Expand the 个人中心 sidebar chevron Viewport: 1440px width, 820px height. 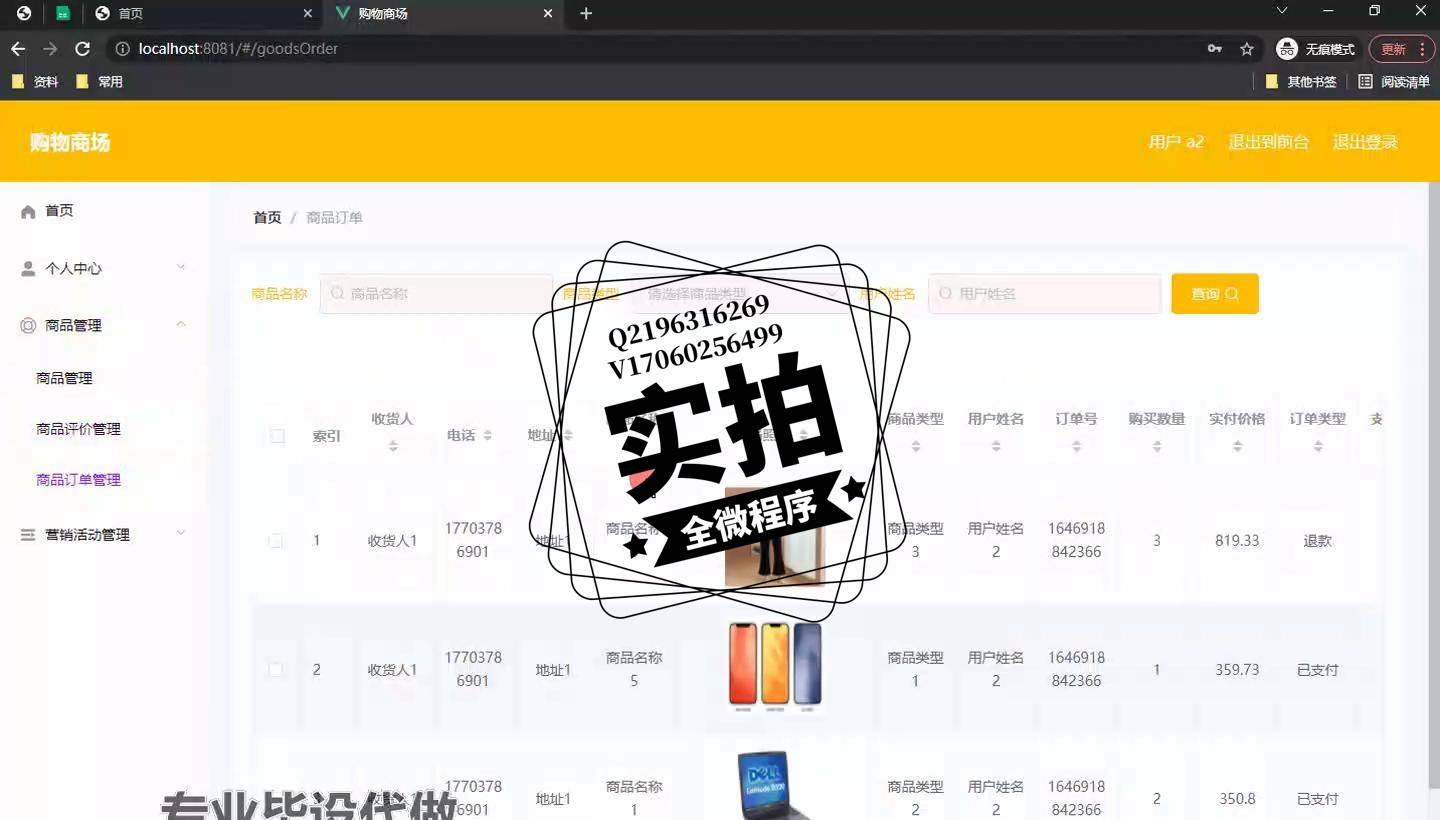pyautogui.click(x=181, y=267)
